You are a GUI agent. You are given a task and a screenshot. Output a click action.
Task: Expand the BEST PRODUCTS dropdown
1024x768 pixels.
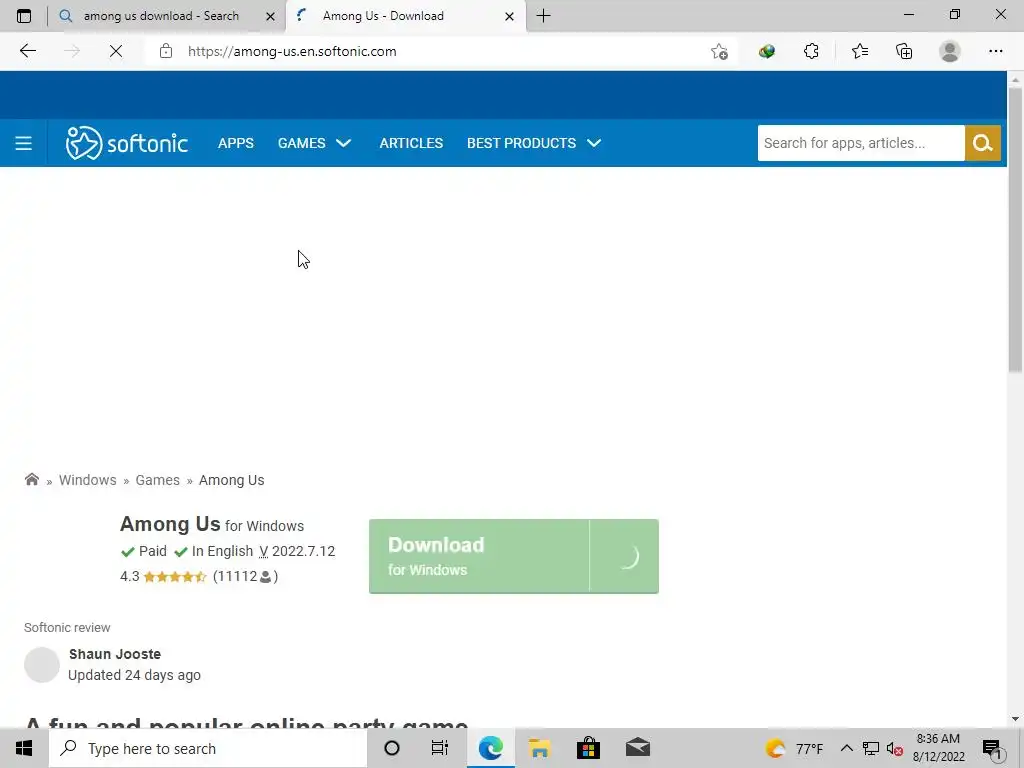click(x=534, y=143)
